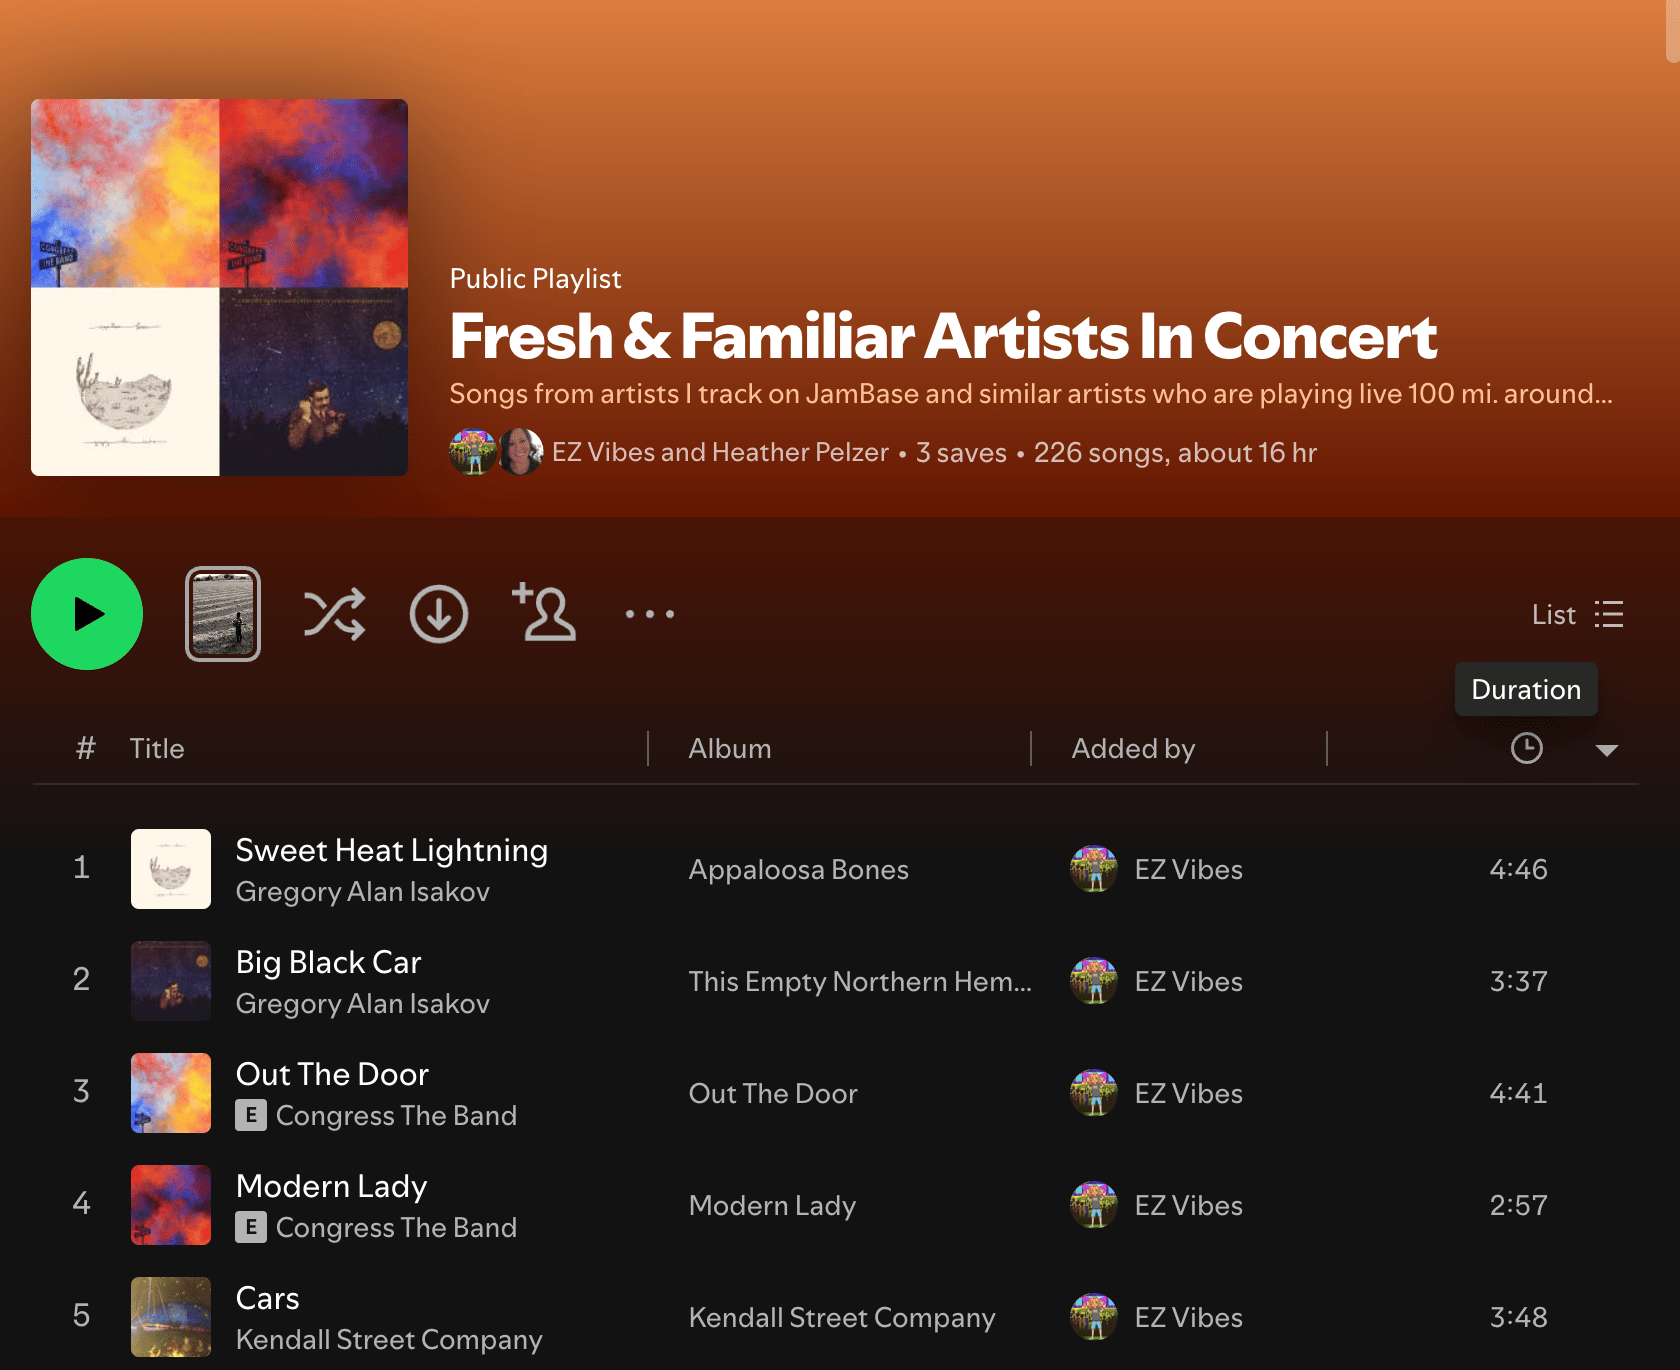This screenshot has width=1680, height=1370.
Task: Click the 4:46 duration of Sweet Heat Lightning
Action: click(1518, 870)
